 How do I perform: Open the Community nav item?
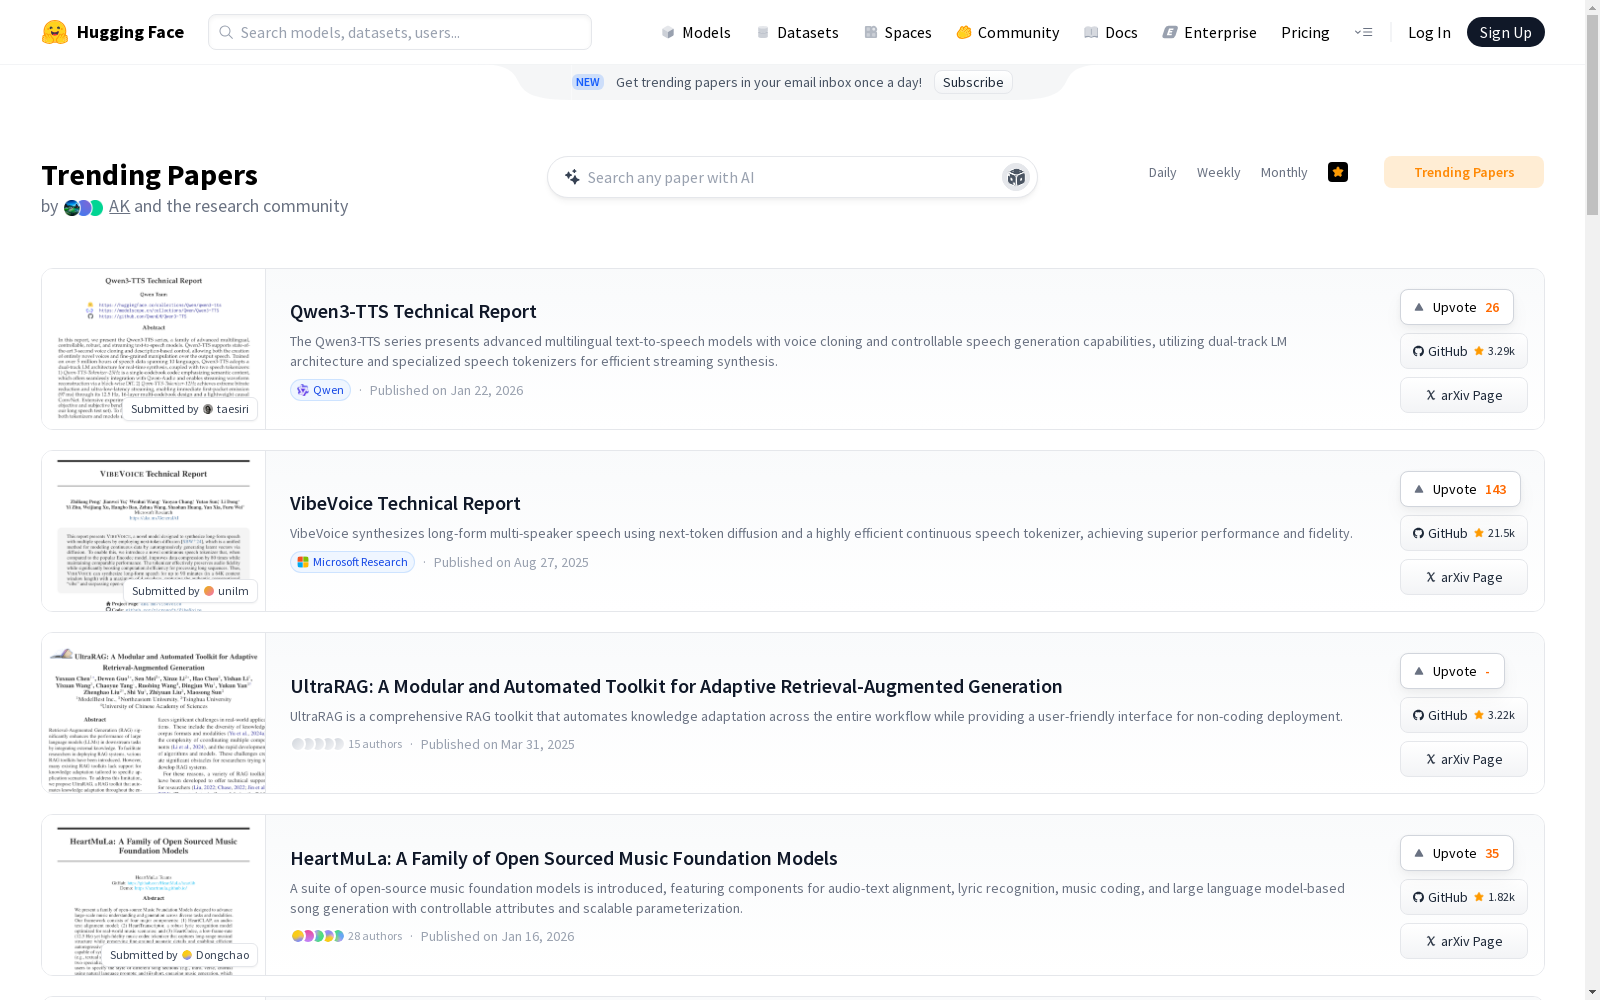tap(1007, 32)
